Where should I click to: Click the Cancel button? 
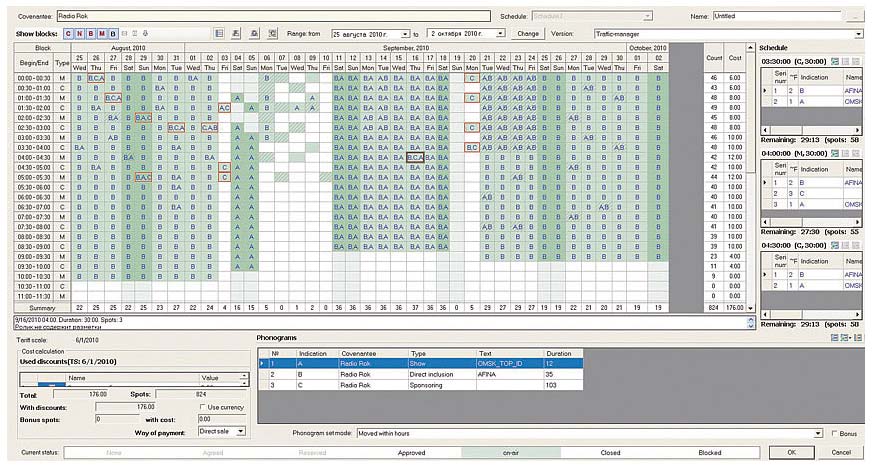pos(841,452)
